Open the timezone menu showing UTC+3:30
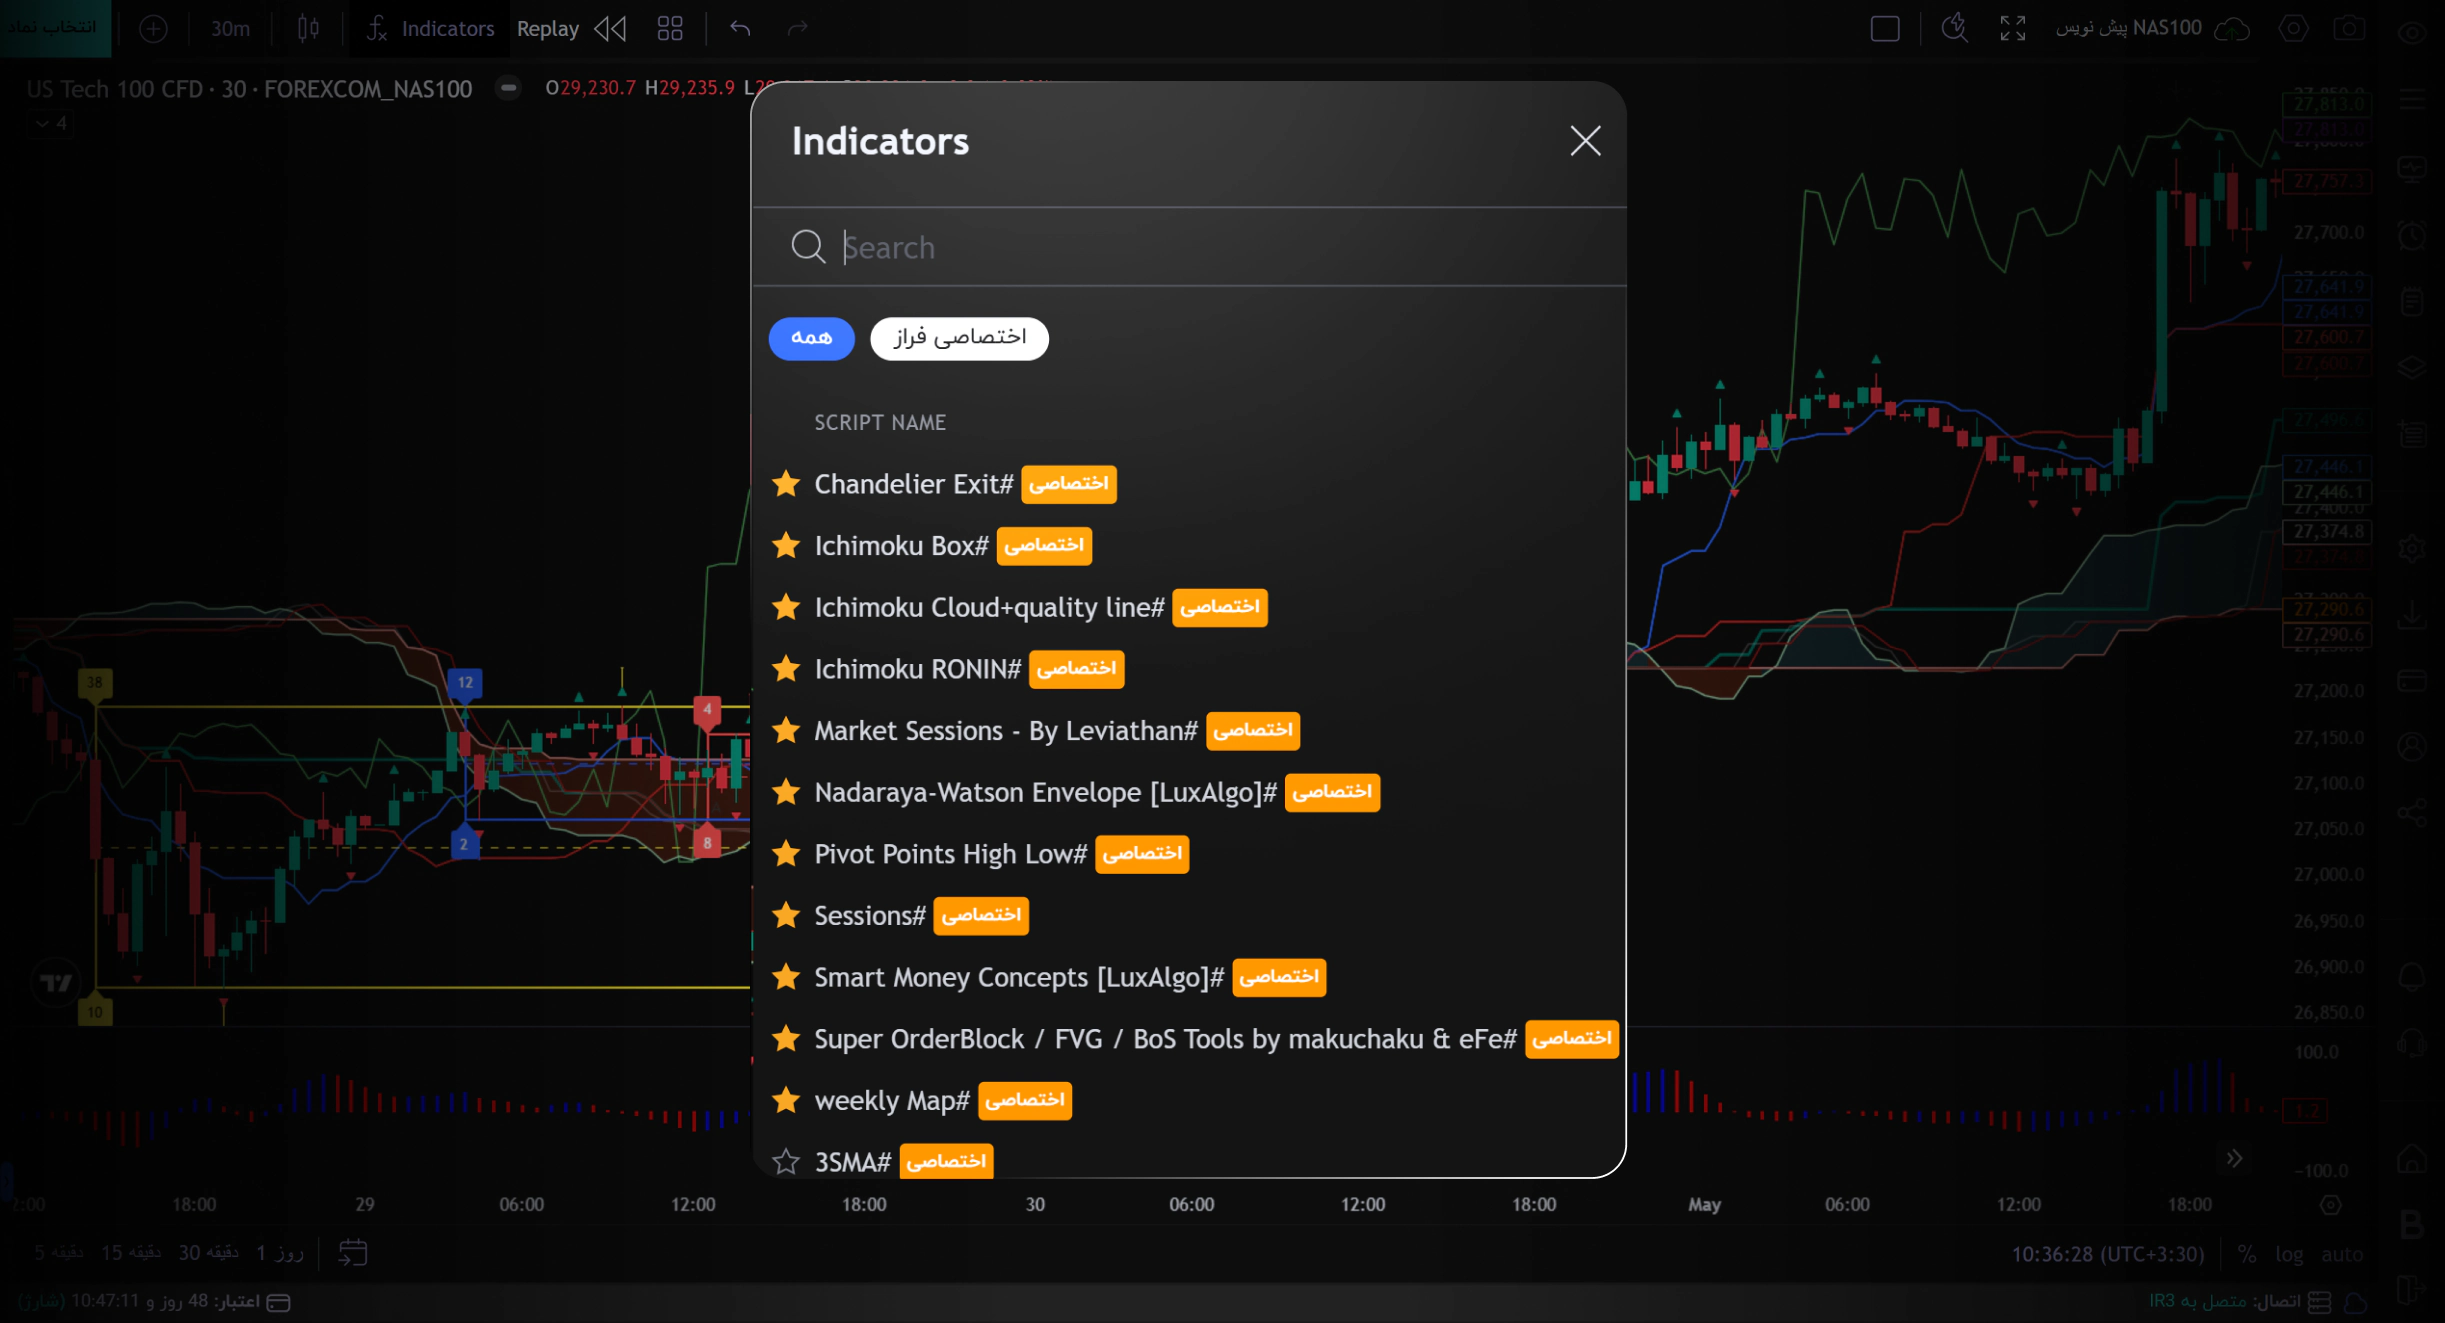The image size is (2445, 1323). (x=2108, y=1254)
